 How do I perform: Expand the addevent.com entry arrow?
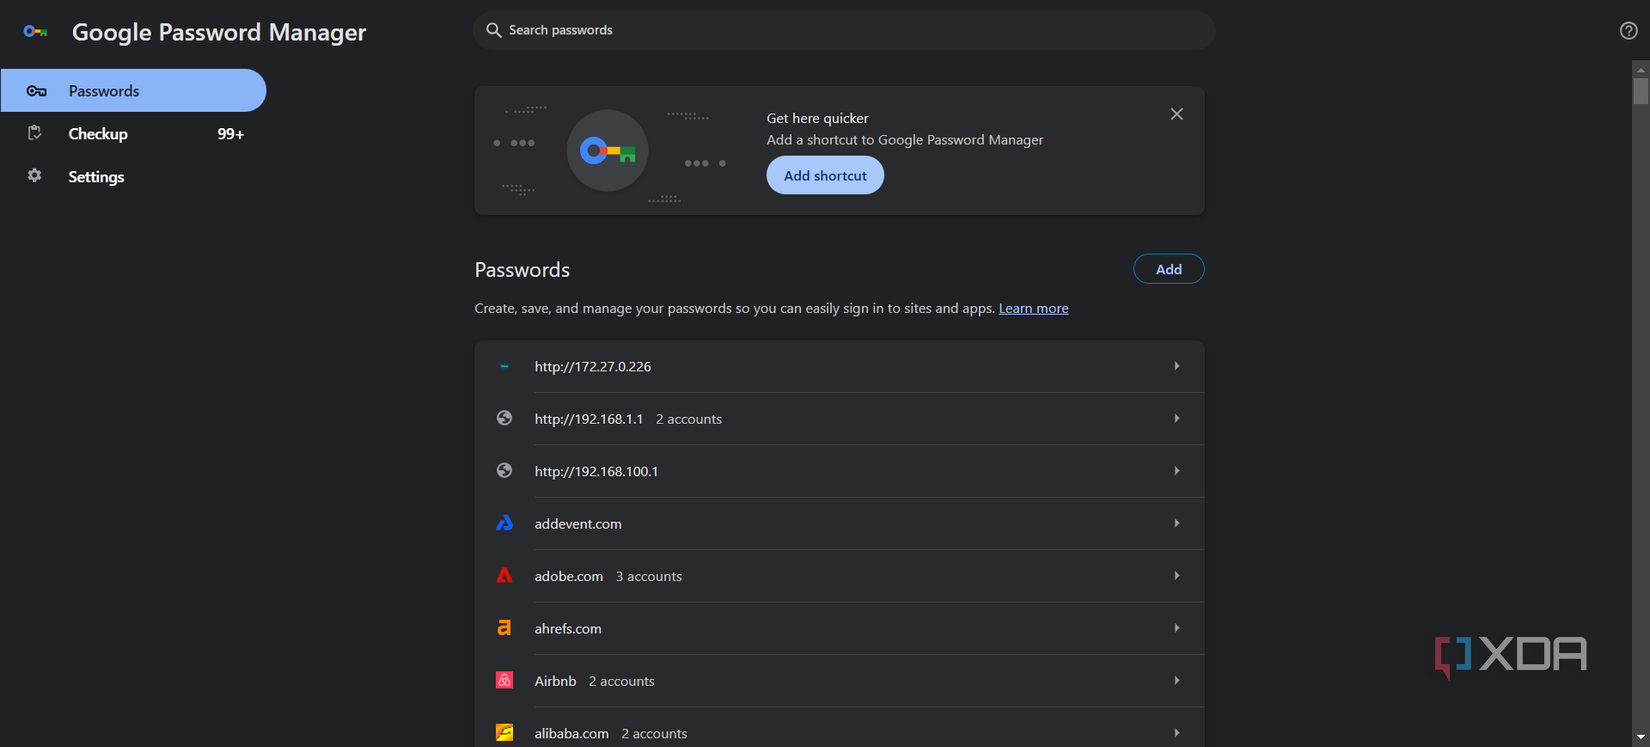coord(1177,523)
